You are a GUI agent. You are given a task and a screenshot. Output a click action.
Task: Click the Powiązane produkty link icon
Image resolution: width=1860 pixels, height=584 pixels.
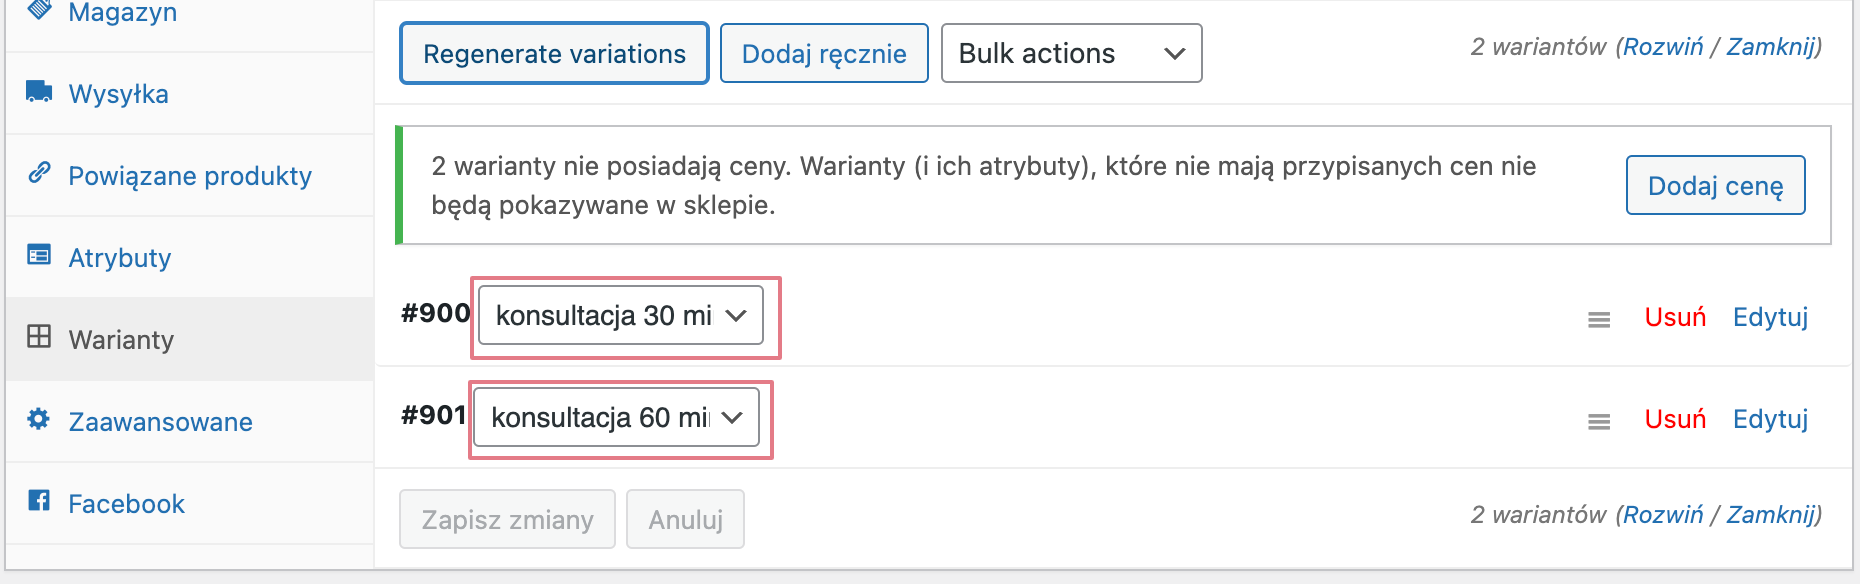tap(39, 173)
